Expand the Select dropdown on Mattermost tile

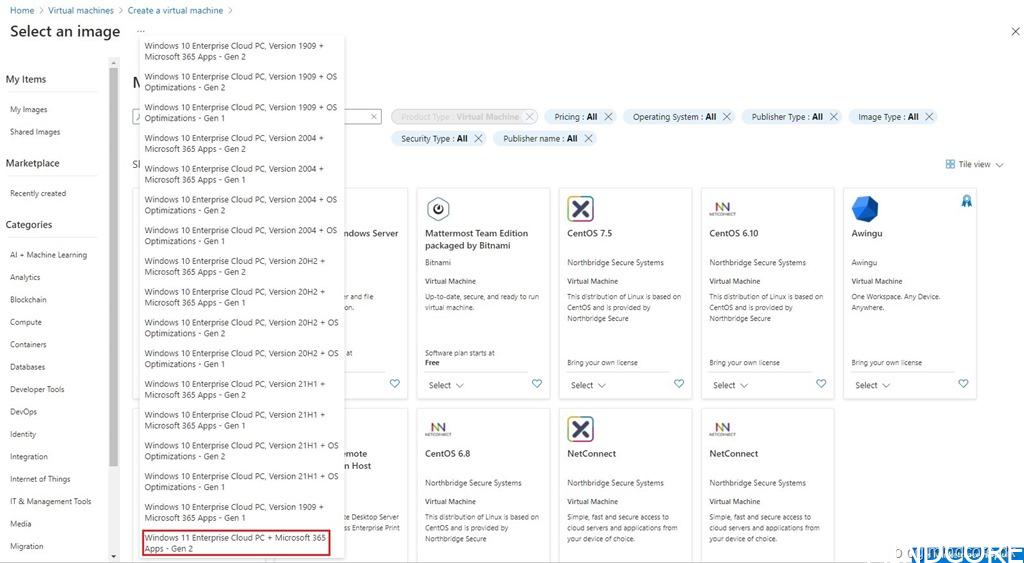(x=446, y=385)
